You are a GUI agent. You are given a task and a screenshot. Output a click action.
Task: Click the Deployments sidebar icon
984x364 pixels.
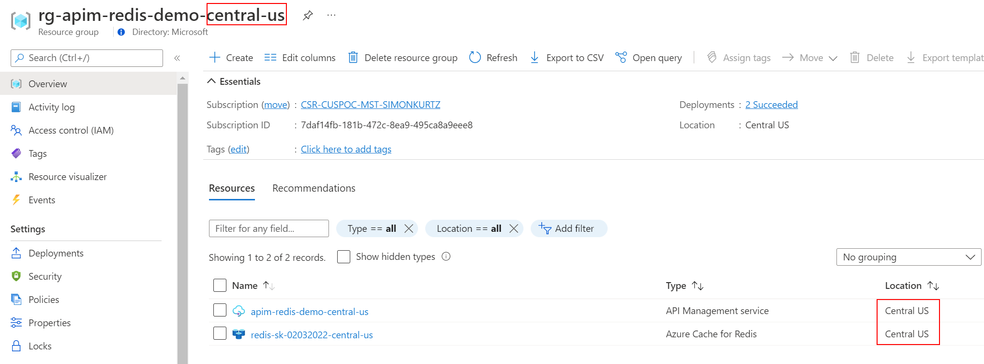tap(17, 254)
